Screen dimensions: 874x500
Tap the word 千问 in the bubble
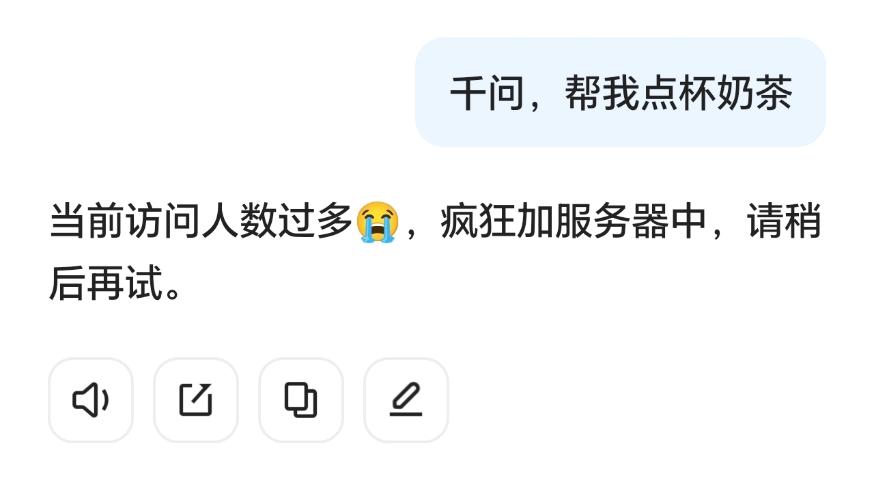(487, 93)
